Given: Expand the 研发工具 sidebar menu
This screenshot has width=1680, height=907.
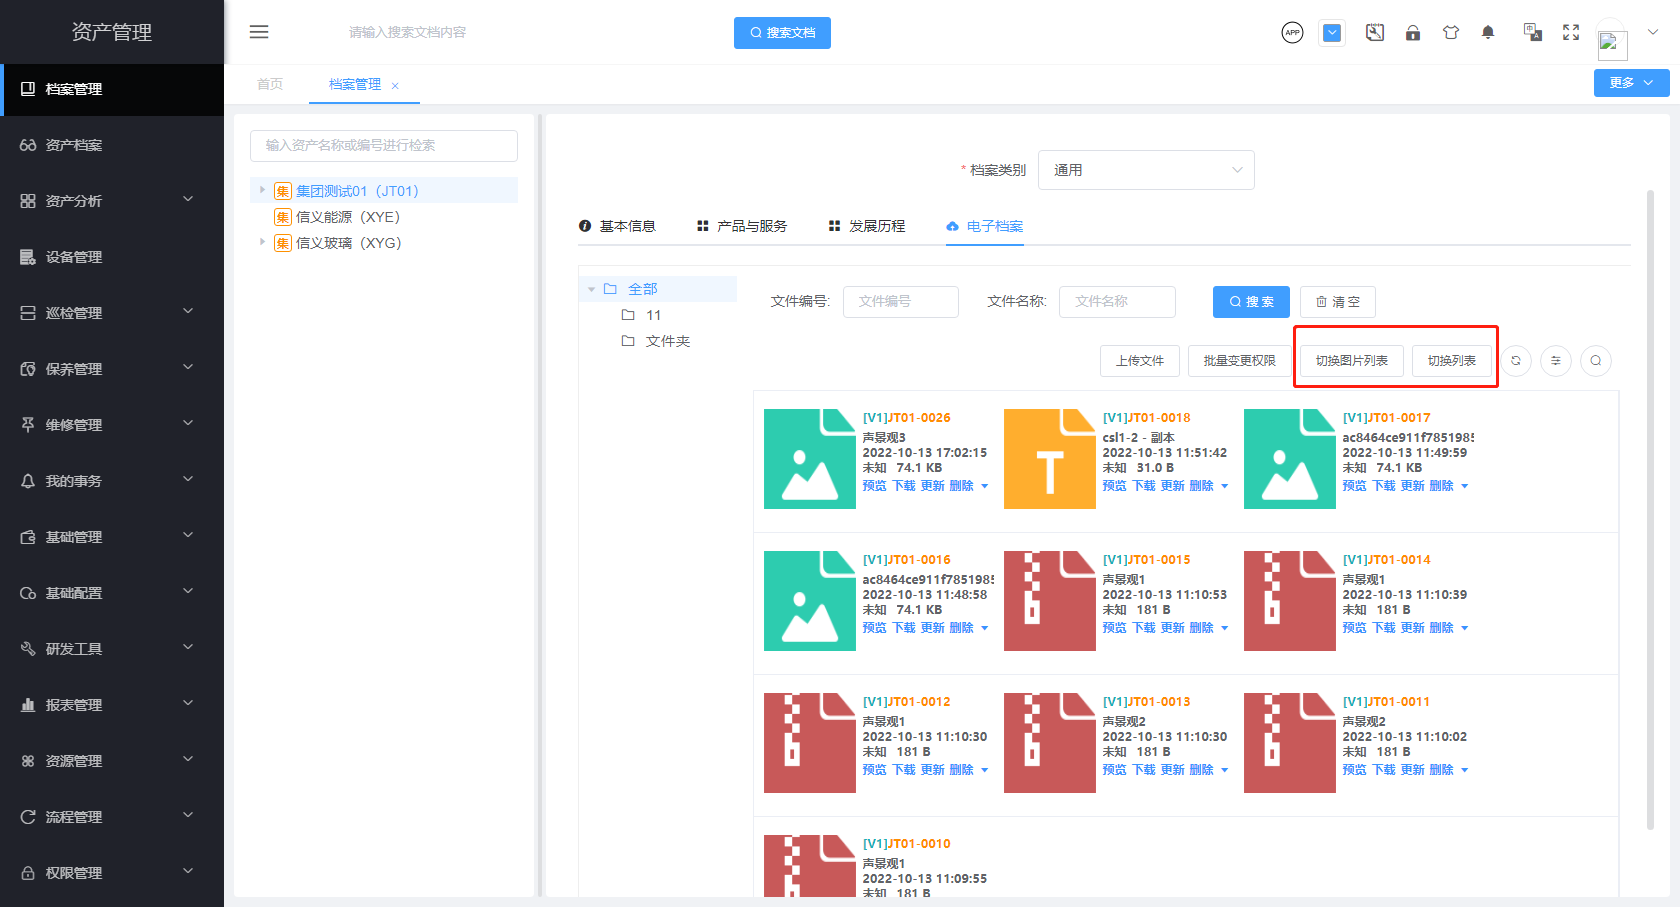Looking at the screenshot, I should [112, 649].
